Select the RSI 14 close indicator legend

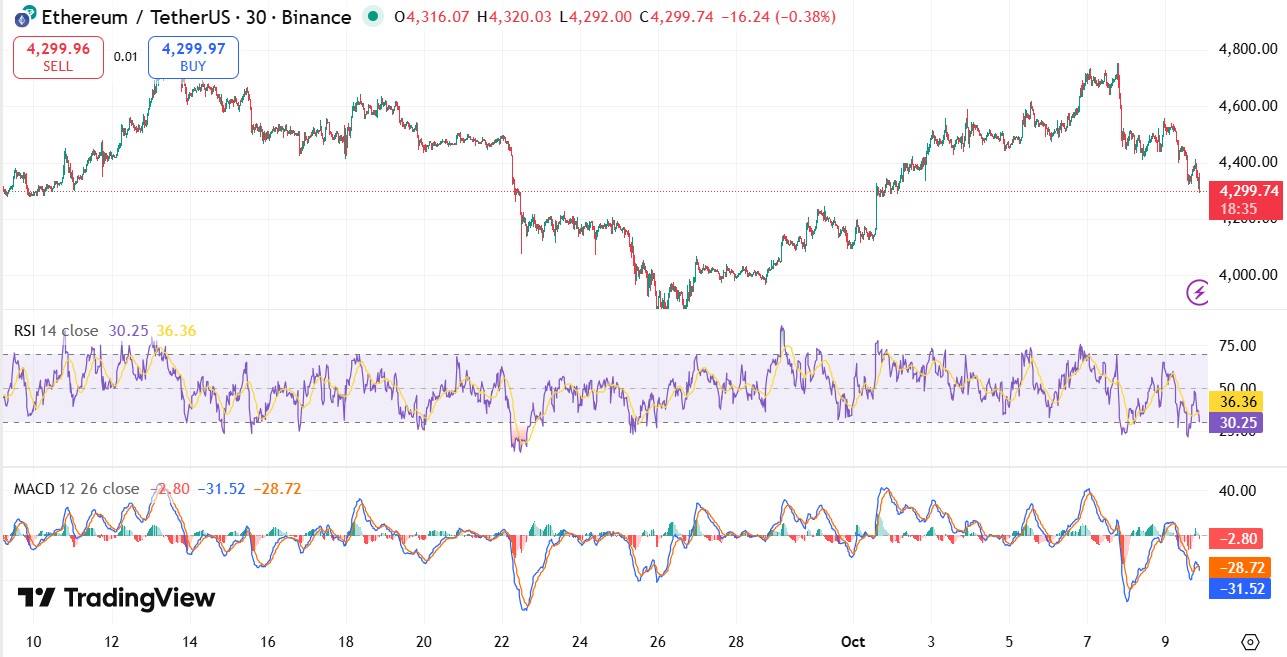pyautogui.click(x=56, y=331)
